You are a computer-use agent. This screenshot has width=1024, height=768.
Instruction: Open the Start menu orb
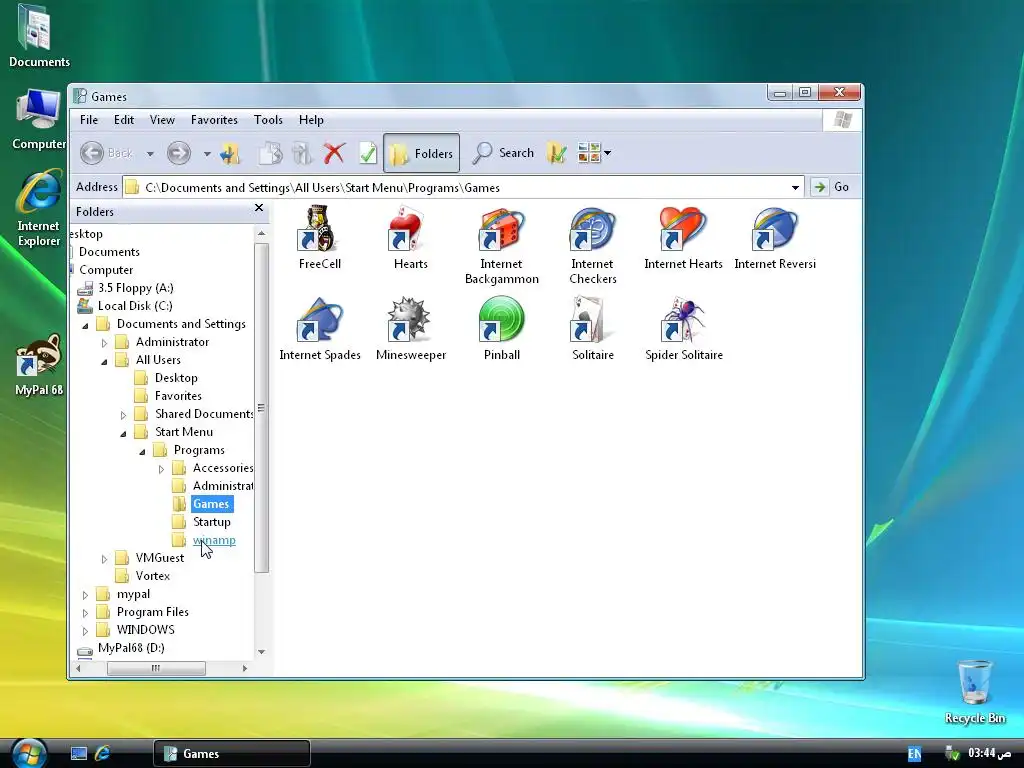(29, 753)
